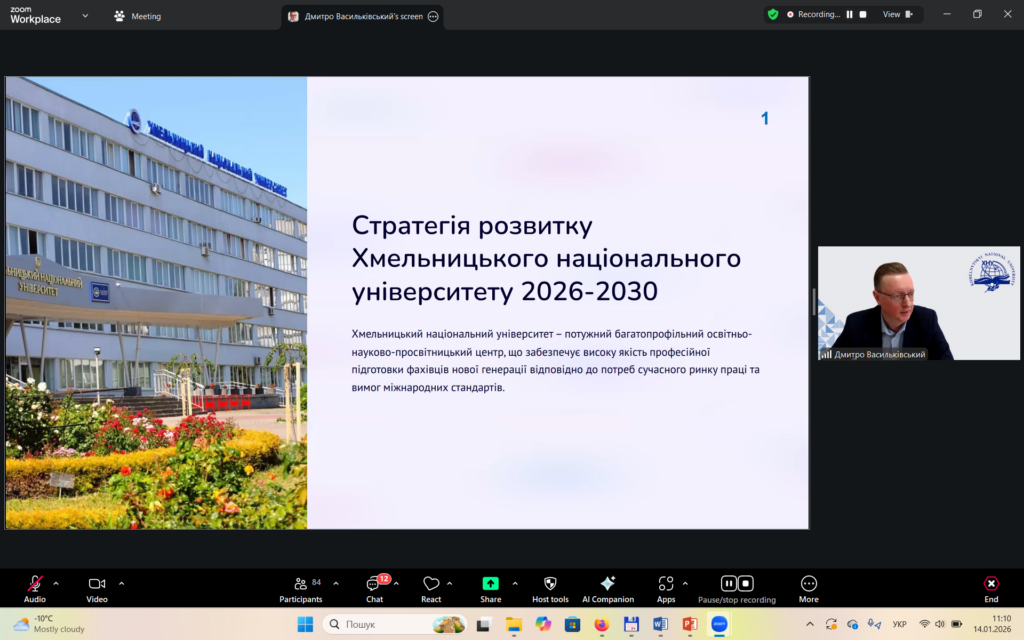
Task: Open the More options menu
Action: 808,584
